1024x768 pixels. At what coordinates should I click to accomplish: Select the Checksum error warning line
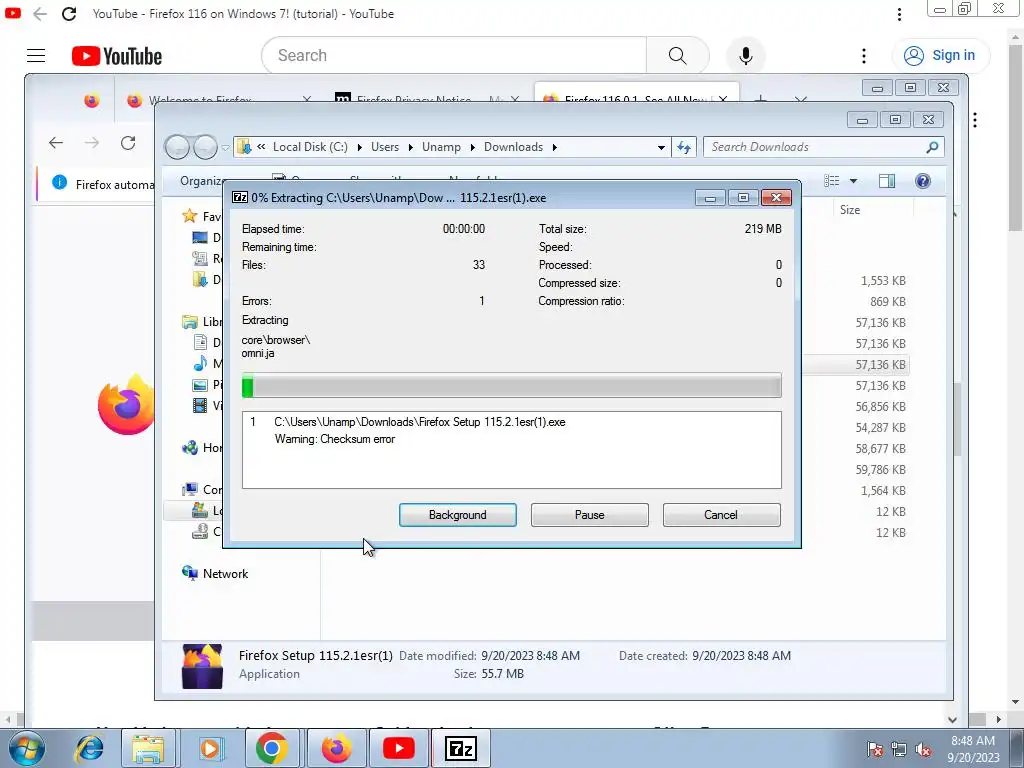pyautogui.click(x=334, y=439)
